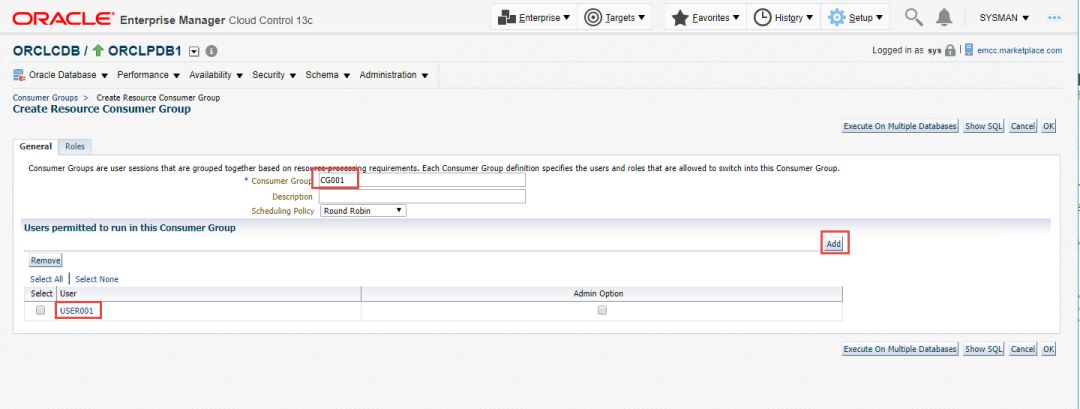The image size is (1080, 409).
Task: Open the ORCLPDB1 target dropdown arrow
Action: 194,51
